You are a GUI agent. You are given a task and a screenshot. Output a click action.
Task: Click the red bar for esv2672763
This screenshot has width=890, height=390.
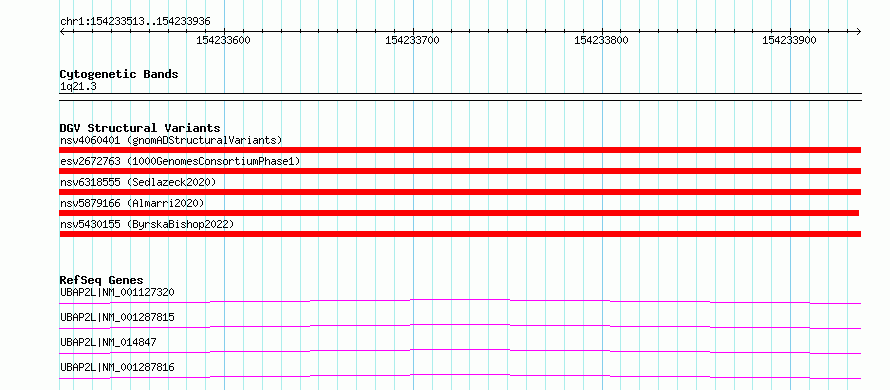[x=460, y=171]
